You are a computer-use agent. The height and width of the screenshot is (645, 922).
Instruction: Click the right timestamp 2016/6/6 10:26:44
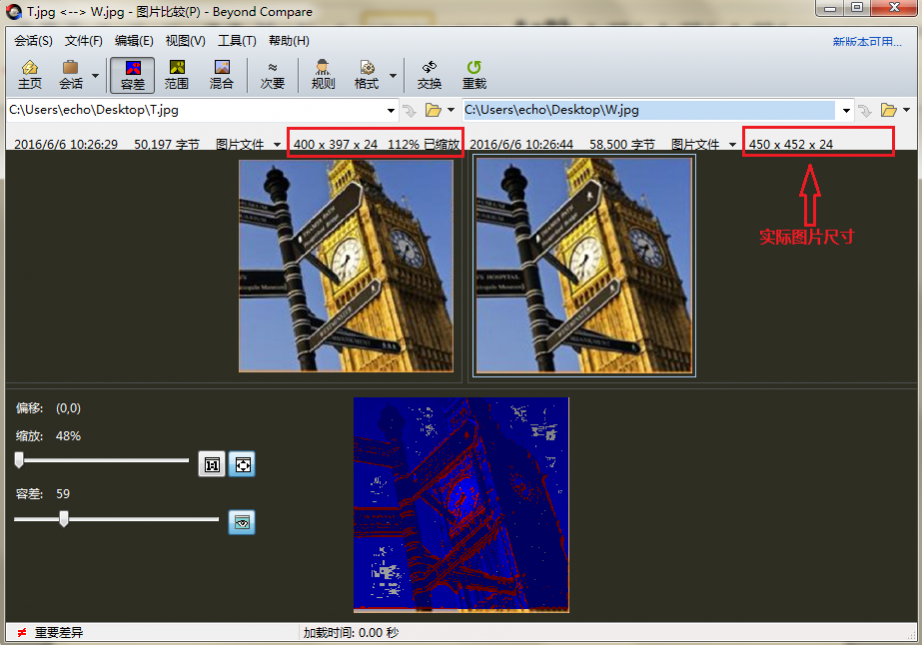[x=522, y=145]
